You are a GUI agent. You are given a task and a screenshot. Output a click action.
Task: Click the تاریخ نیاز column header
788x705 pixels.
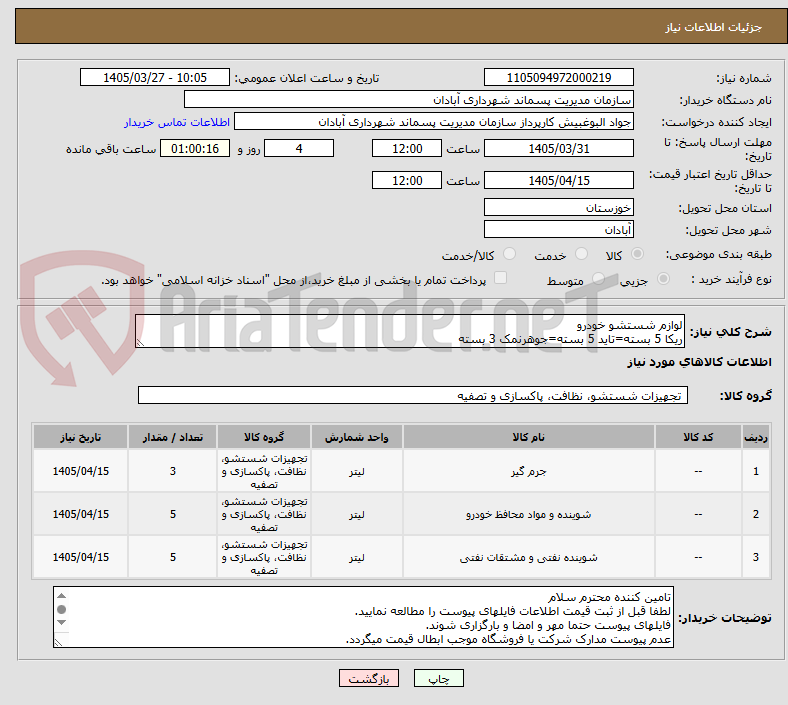coord(80,437)
